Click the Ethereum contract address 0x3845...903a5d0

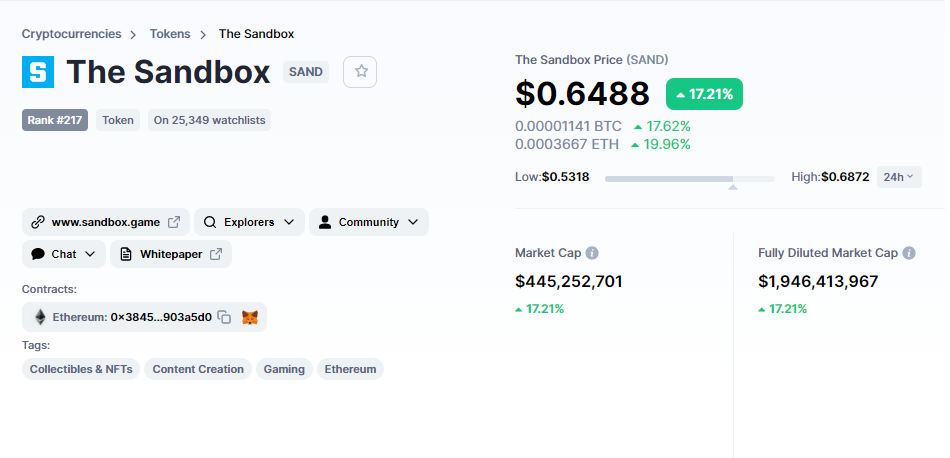coord(161,317)
